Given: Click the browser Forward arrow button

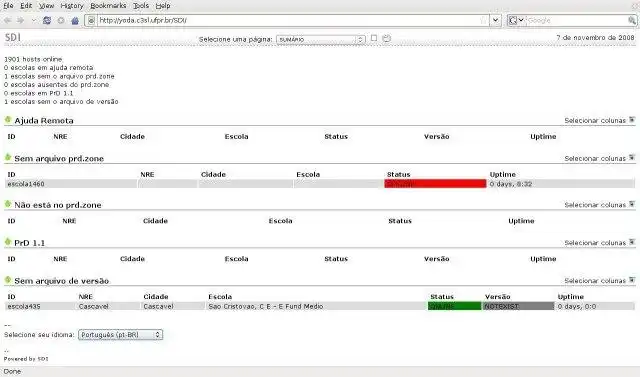Looking at the screenshot, I should pyautogui.click(x=21, y=20).
